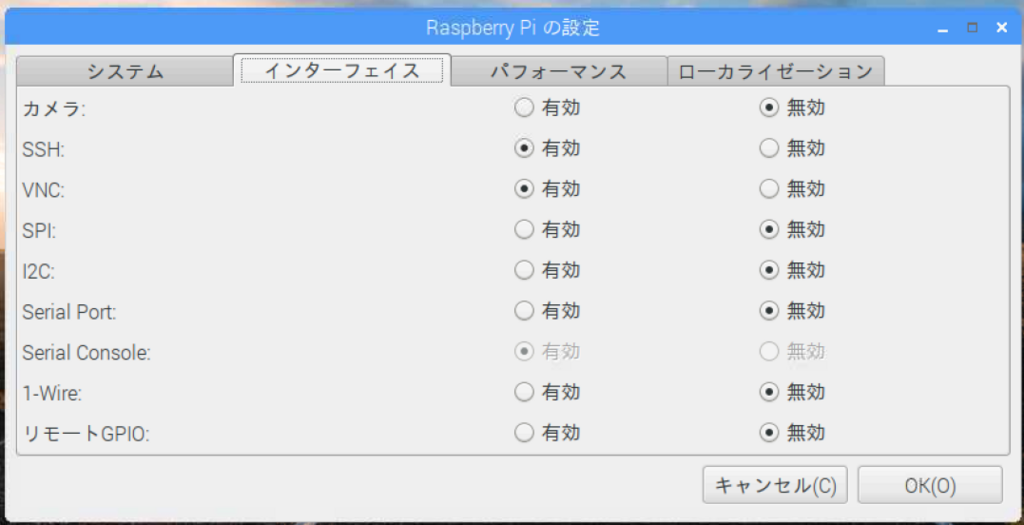
Task: Click the Serial Console: label
Action: (87, 353)
